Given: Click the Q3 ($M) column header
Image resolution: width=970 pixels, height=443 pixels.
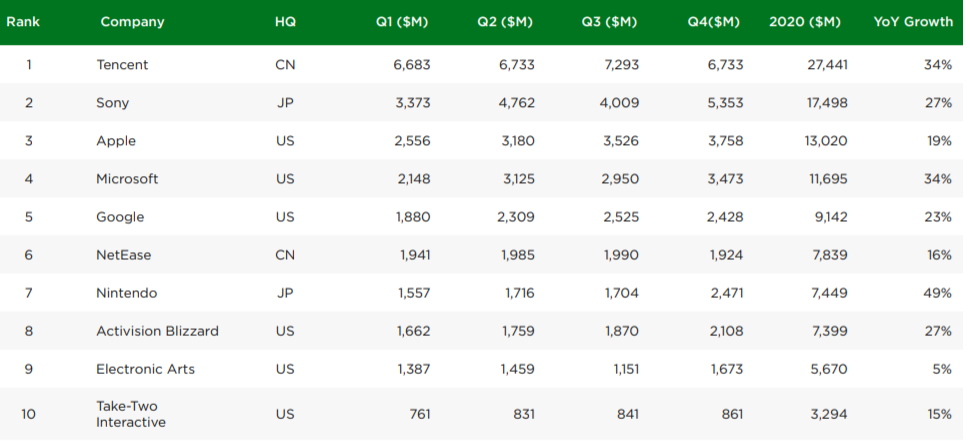Looking at the screenshot, I should 609,22.
